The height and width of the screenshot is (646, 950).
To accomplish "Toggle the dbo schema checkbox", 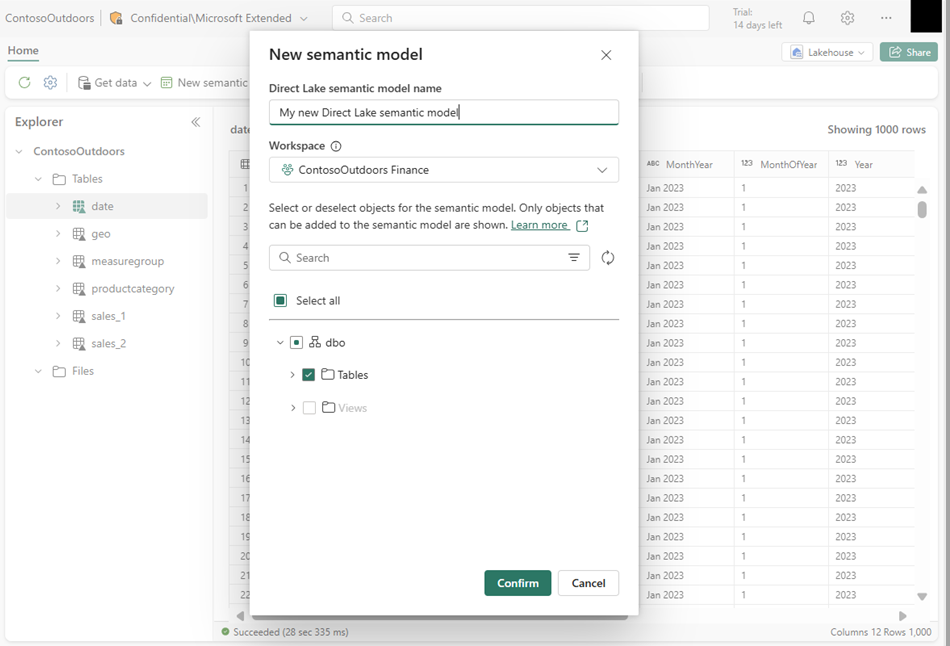I will click(296, 343).
